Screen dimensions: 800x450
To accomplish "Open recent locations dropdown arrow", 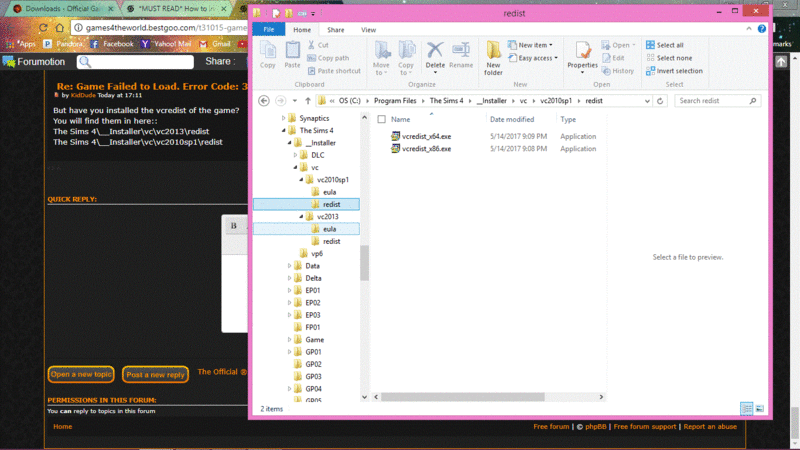I will pyautogui.click(x=294, y=101).
